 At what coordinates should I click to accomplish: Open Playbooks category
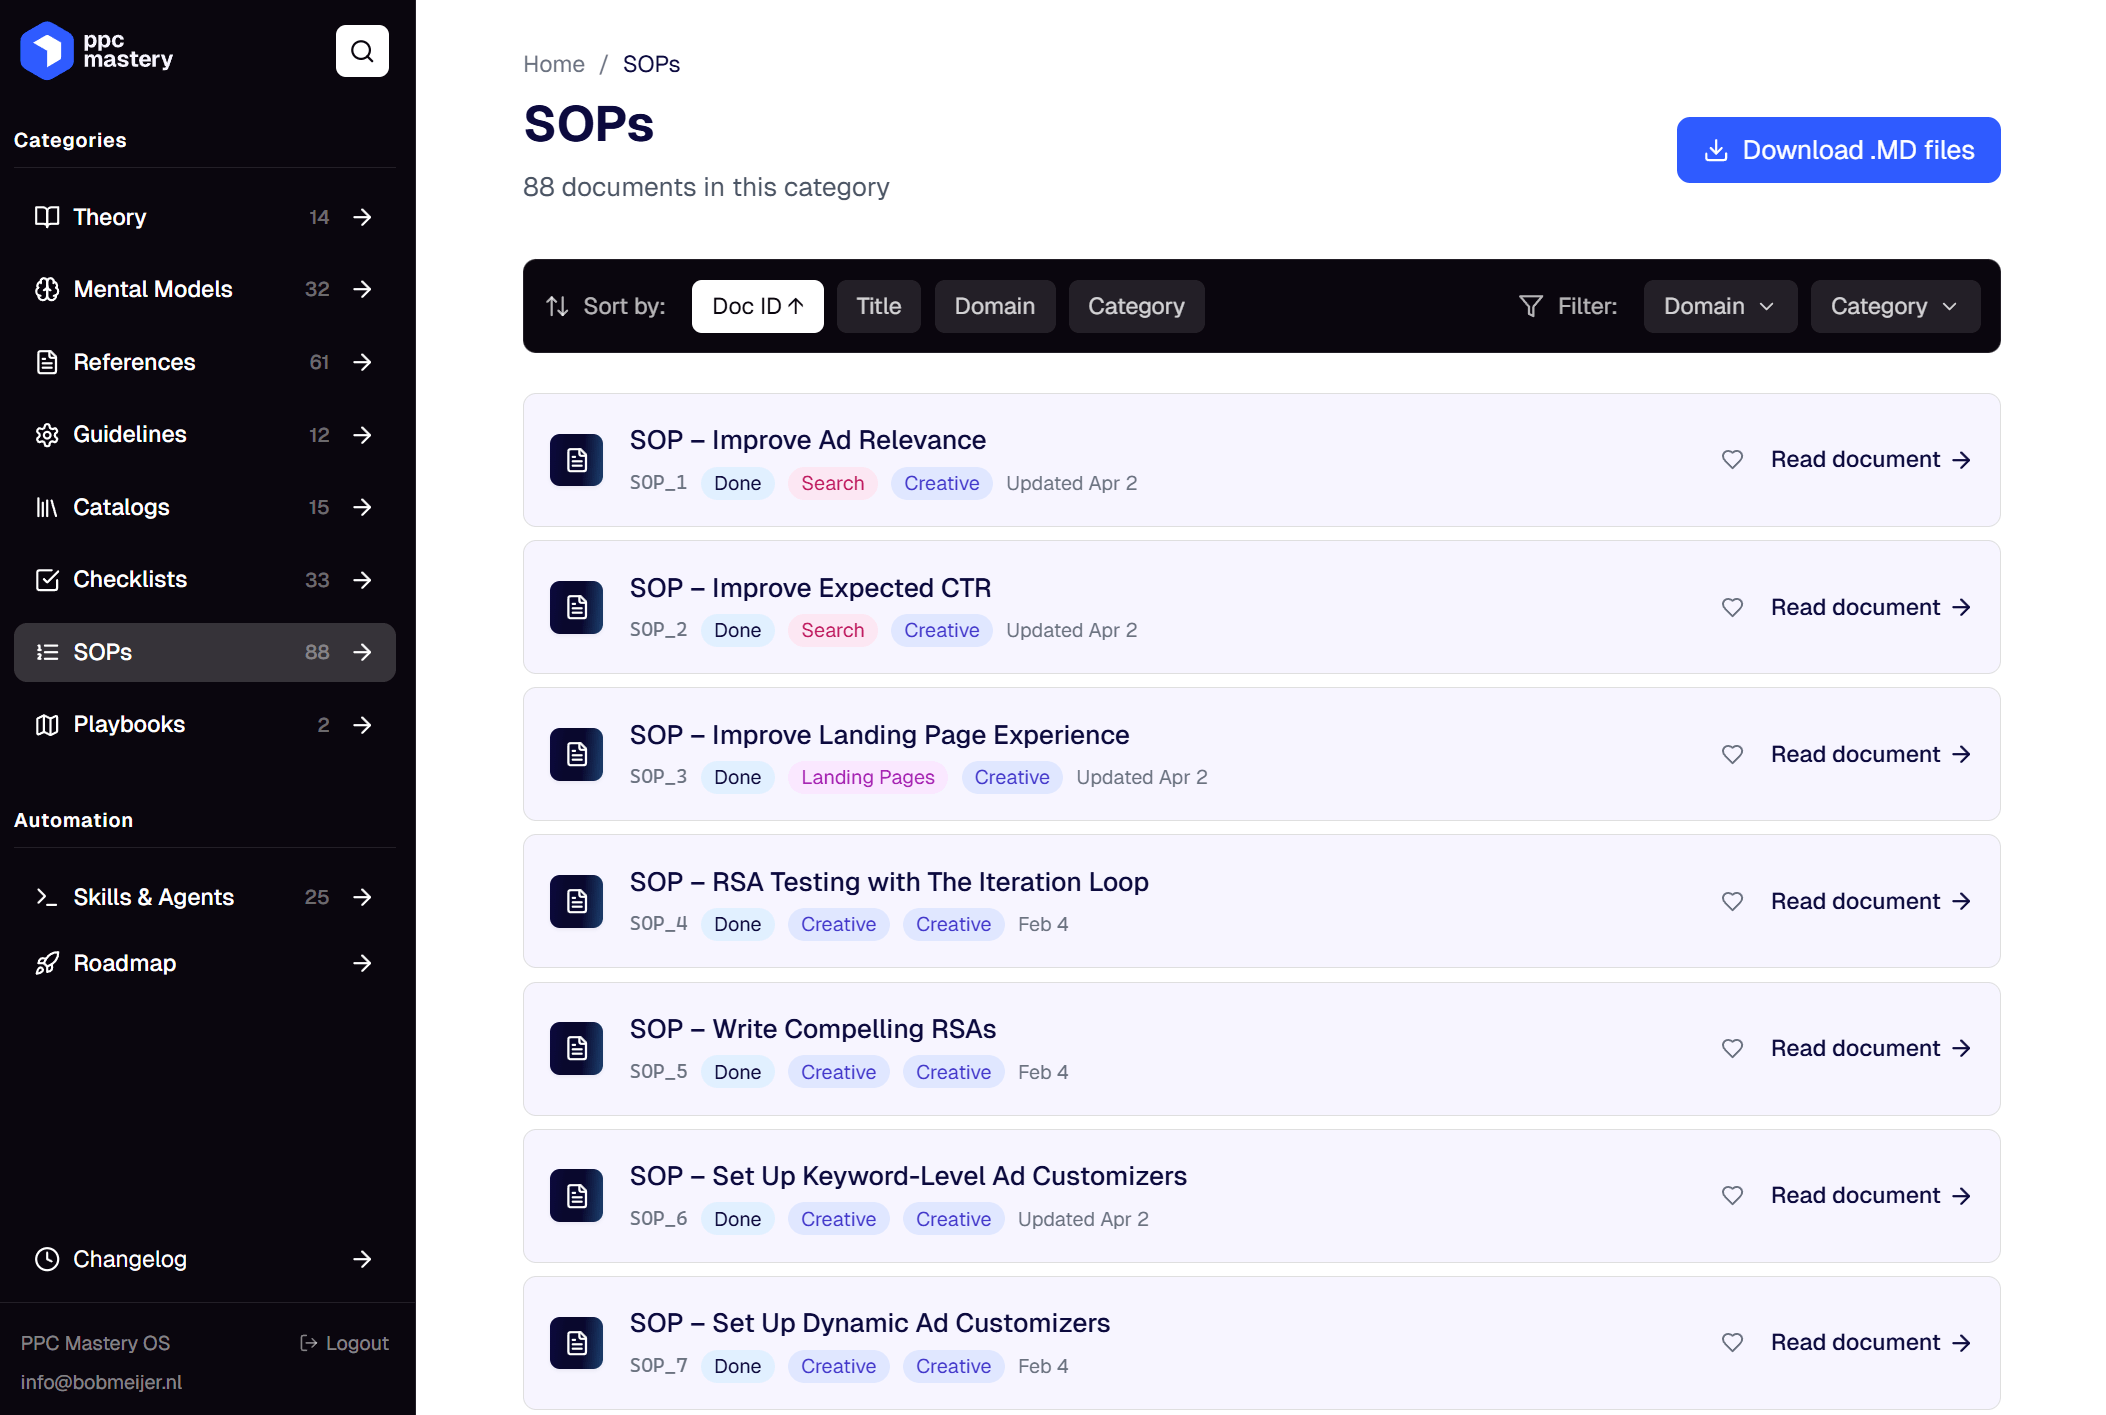point(205,724)
